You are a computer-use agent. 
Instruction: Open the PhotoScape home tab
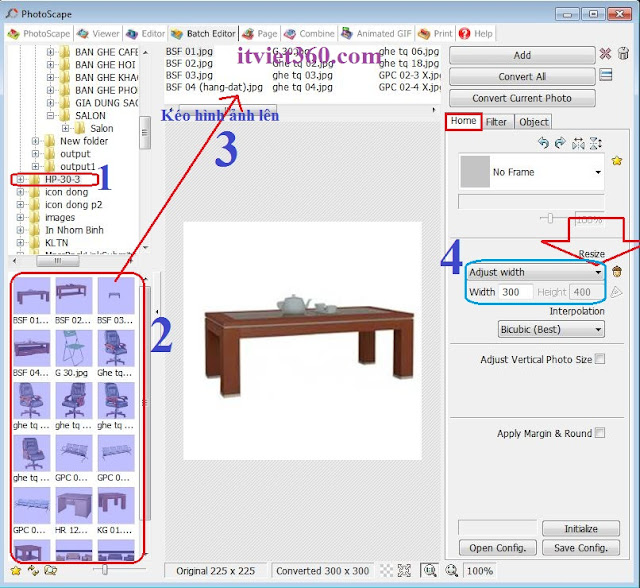click(x=39, y=34)
